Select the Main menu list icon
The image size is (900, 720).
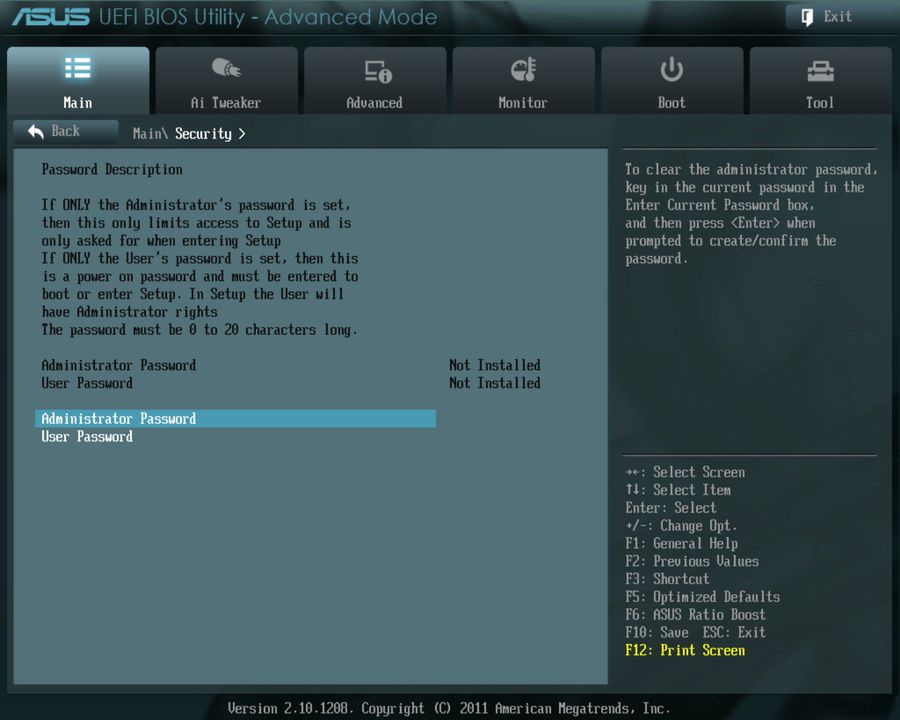pyautogui.click(x=78, y=68)
